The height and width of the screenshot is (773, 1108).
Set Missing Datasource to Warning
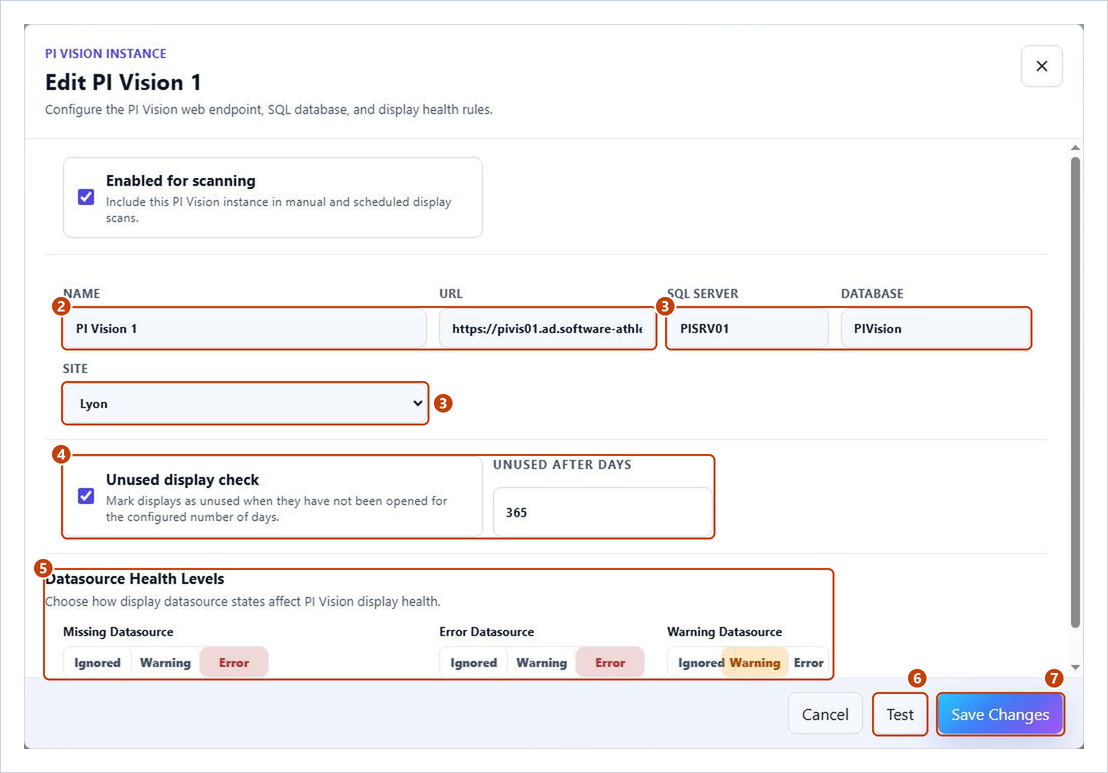[x=165, y=663]
